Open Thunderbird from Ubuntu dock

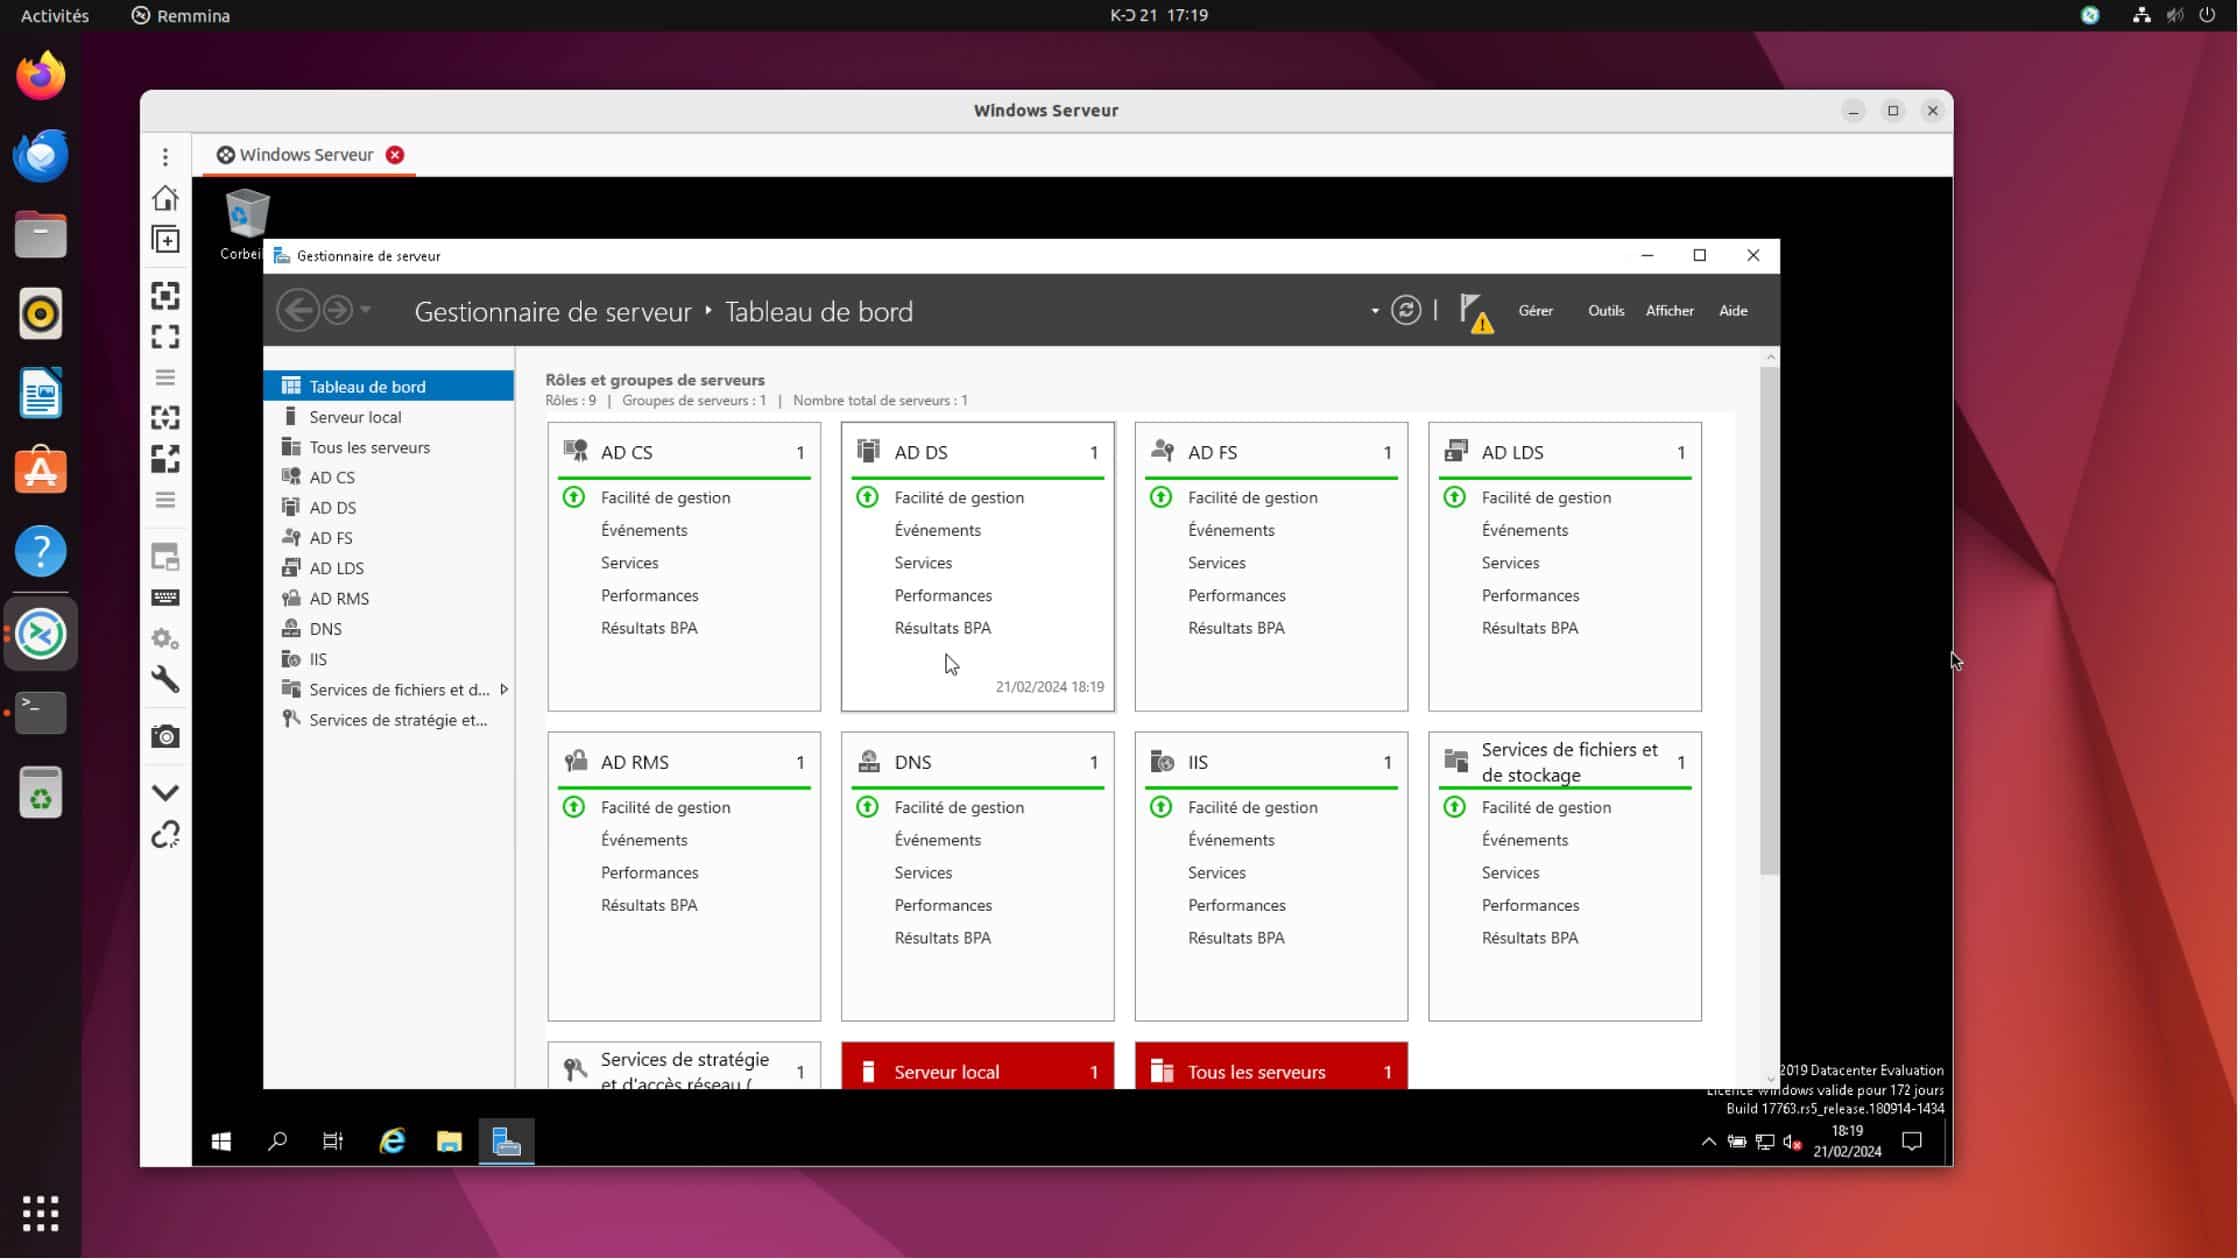(41, 156)
